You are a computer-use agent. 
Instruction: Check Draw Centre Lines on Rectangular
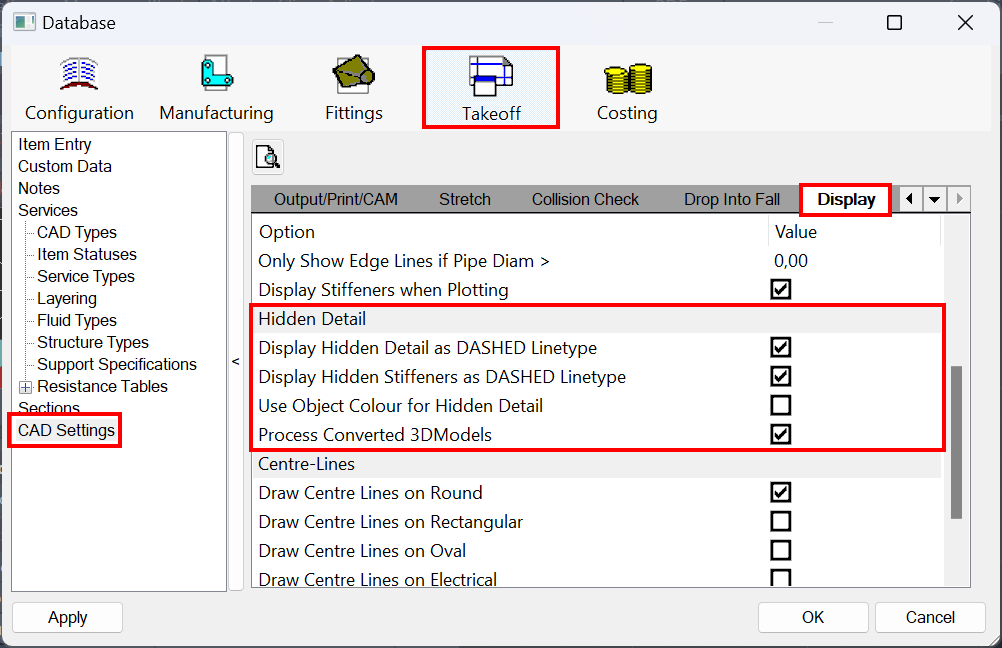(779, 521)
